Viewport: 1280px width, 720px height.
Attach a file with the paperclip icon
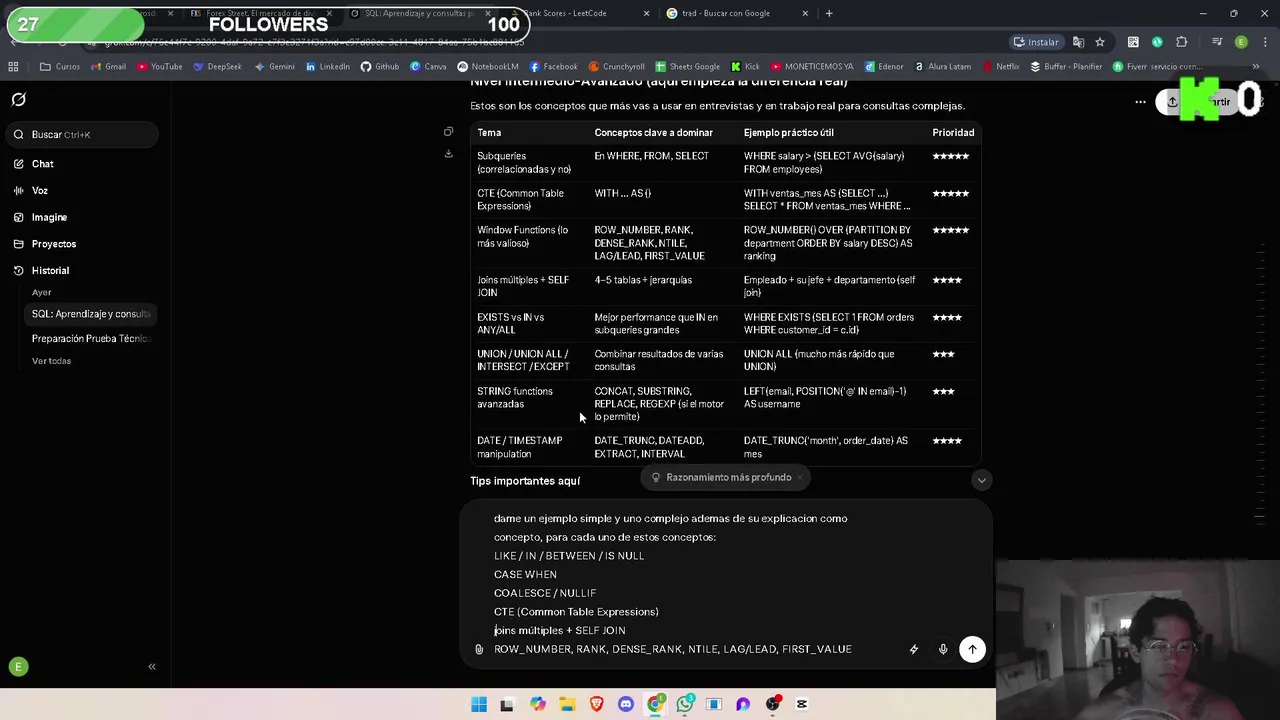point(479,650)
